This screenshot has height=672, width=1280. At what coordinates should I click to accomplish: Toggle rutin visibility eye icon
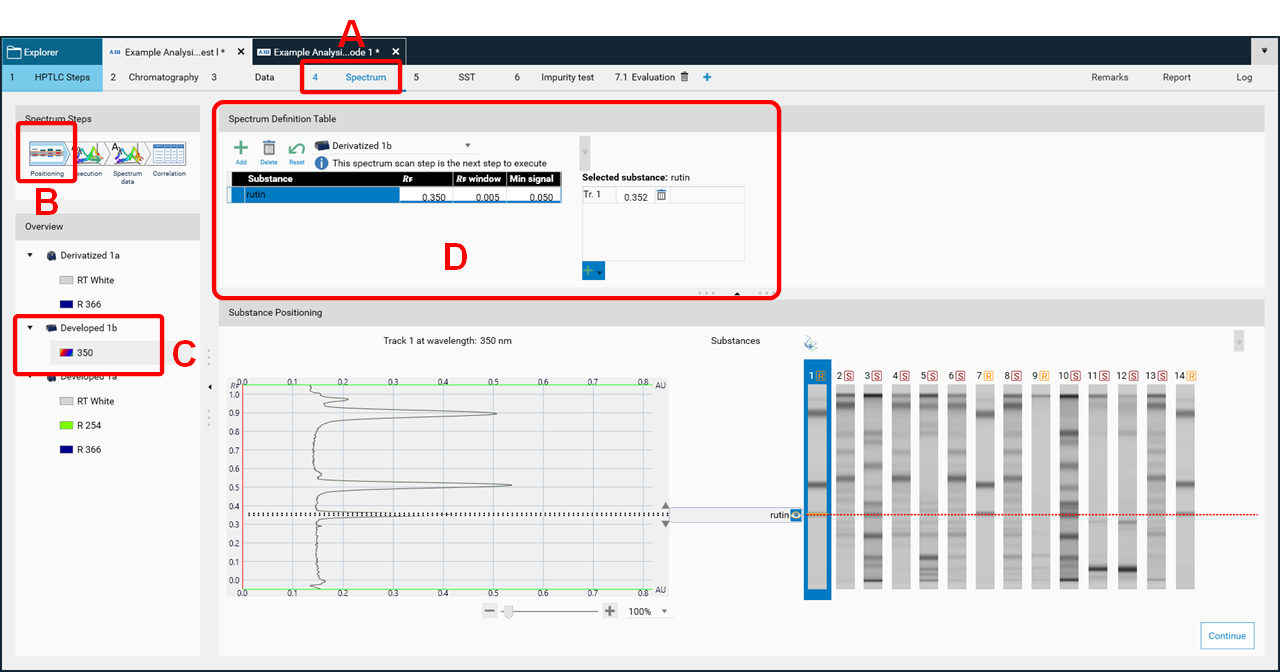coord(796,515)
